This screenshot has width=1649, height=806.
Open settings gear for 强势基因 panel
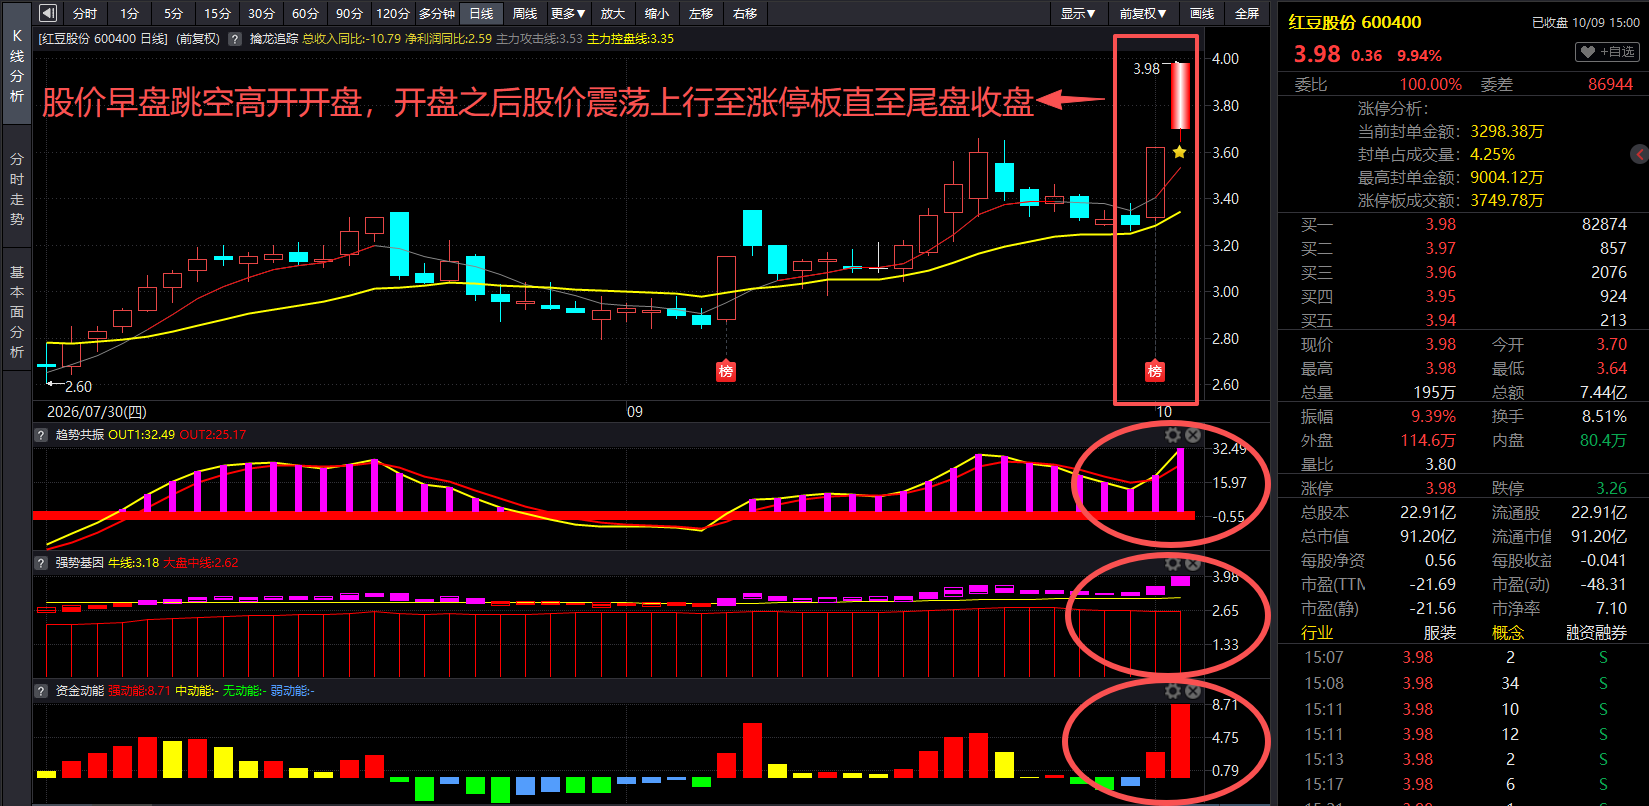point(1173,563)
